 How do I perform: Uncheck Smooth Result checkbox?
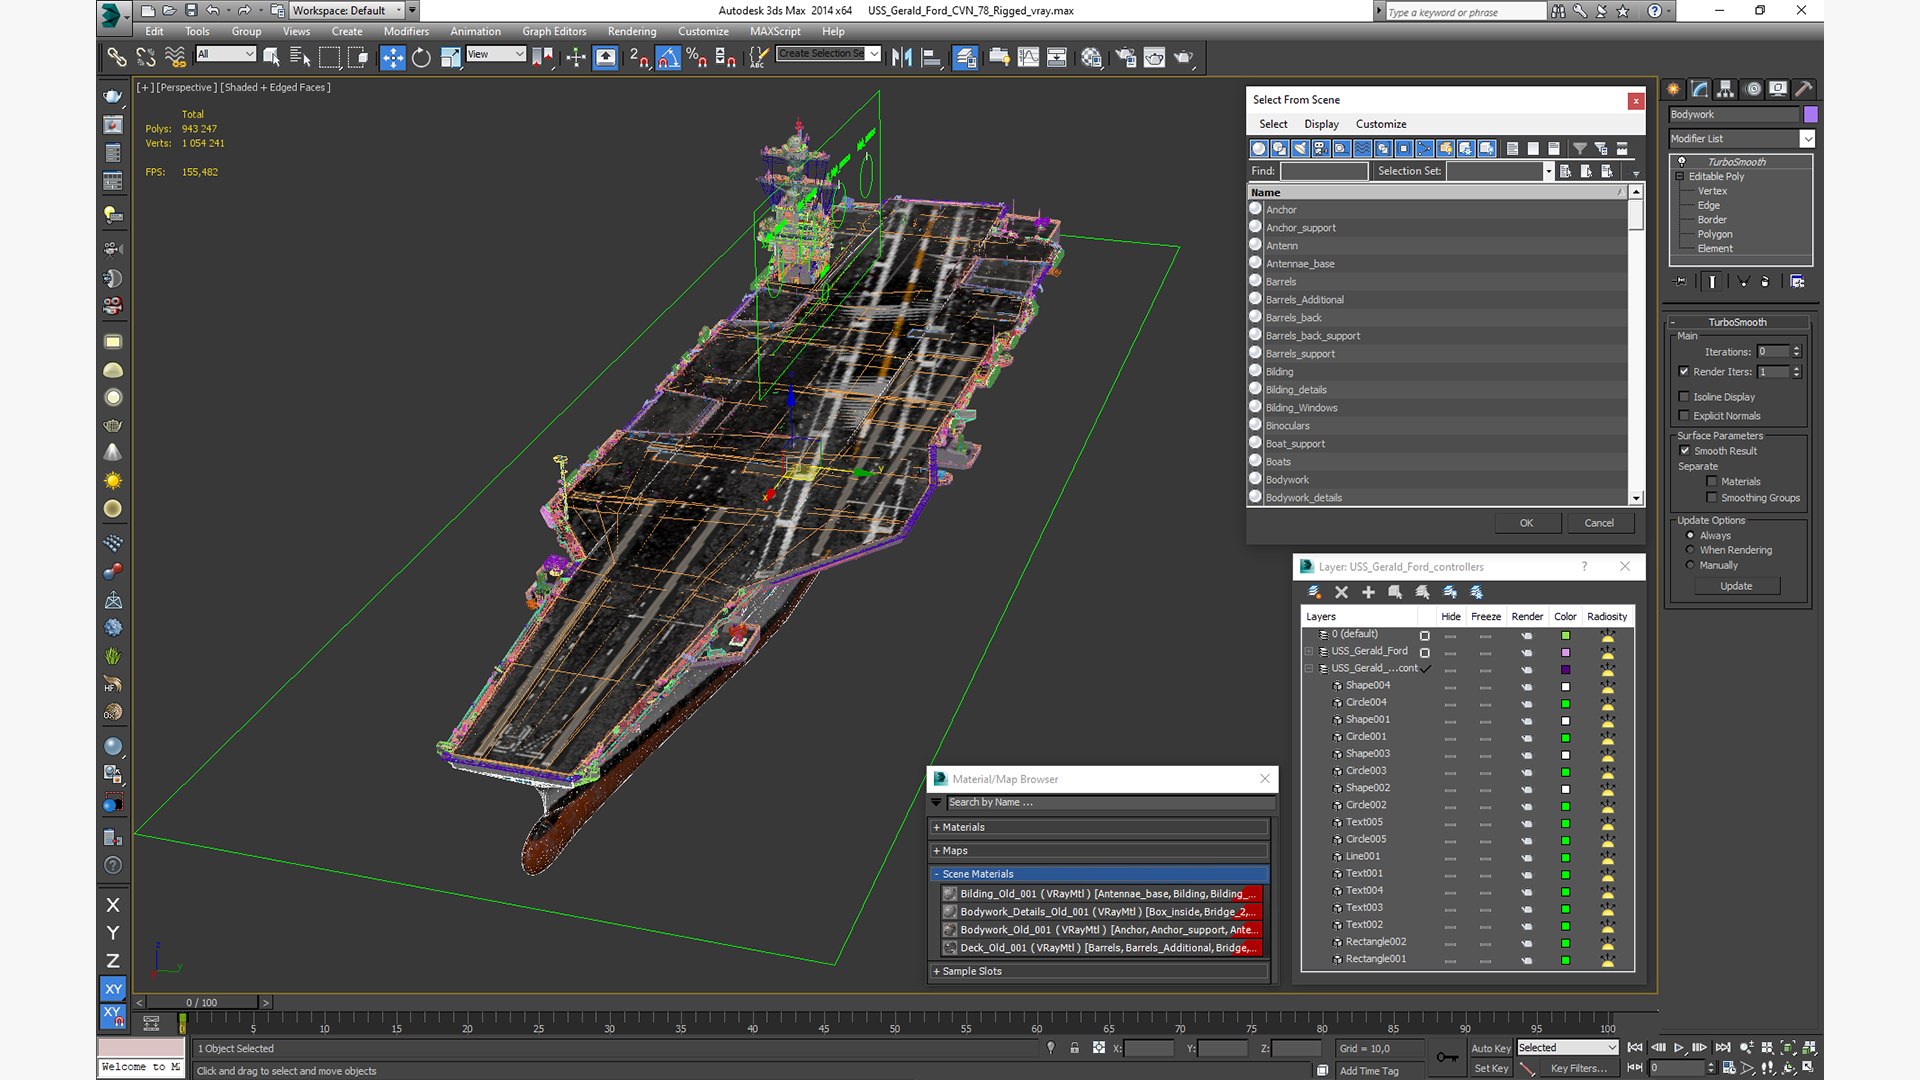(x=1685, y=451)
